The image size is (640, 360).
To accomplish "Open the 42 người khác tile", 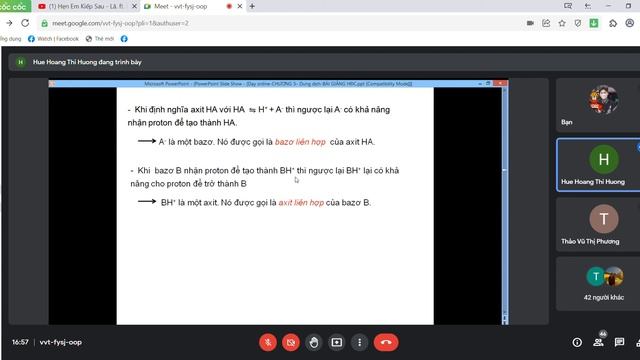I will (x=598, y=284).
